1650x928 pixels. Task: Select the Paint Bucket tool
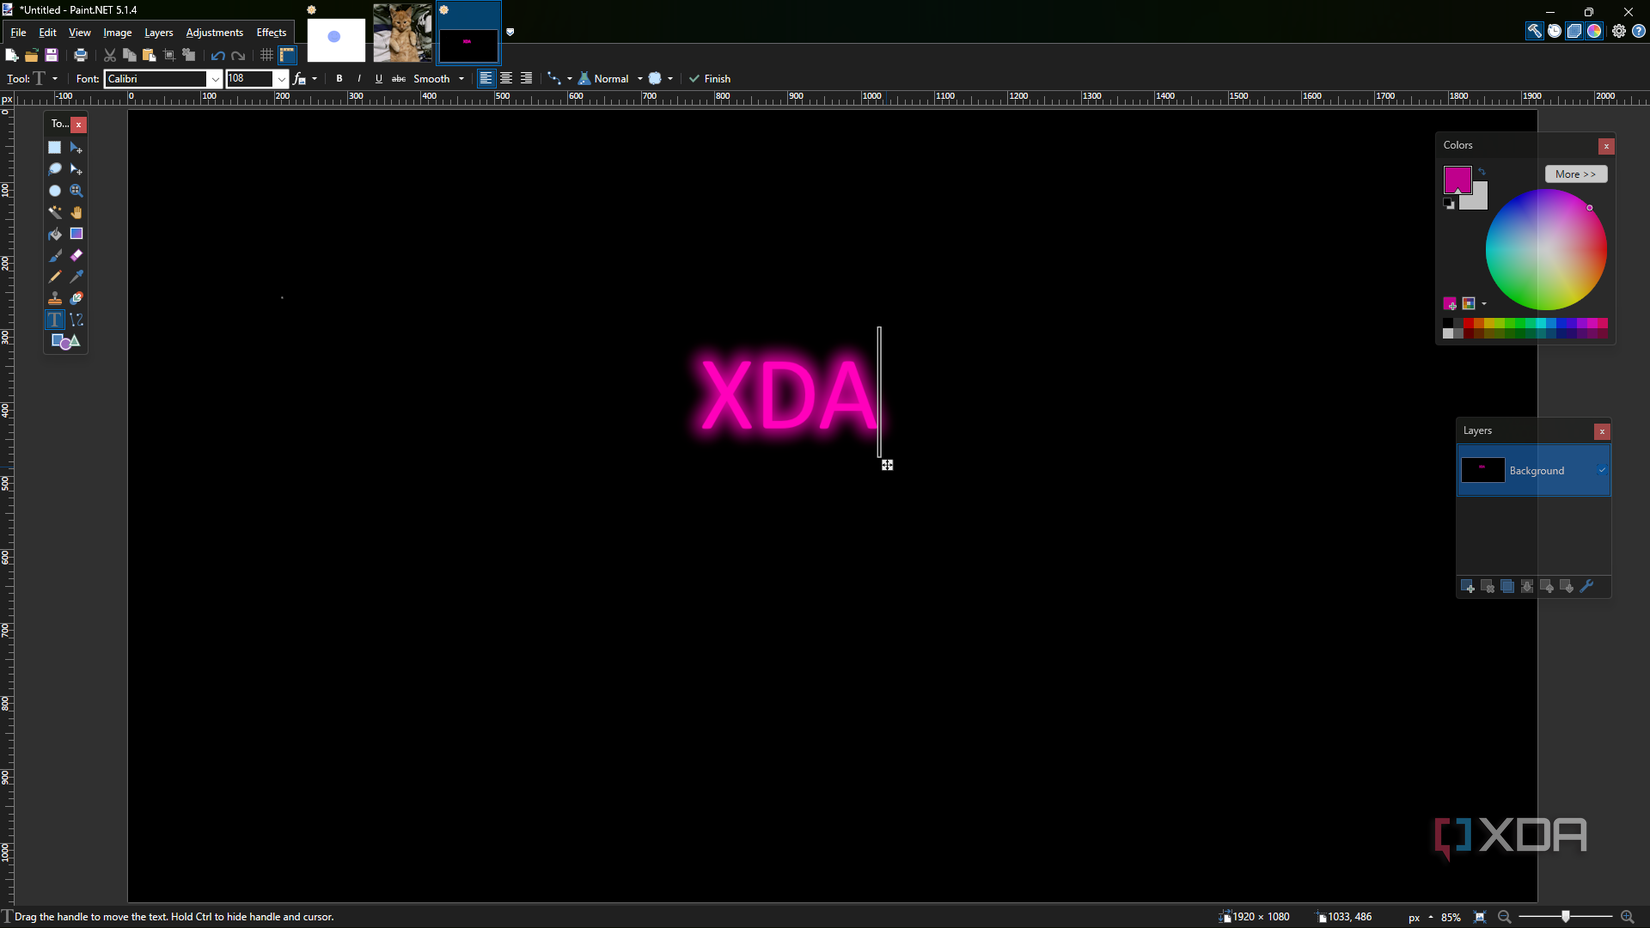click(55, 234)
